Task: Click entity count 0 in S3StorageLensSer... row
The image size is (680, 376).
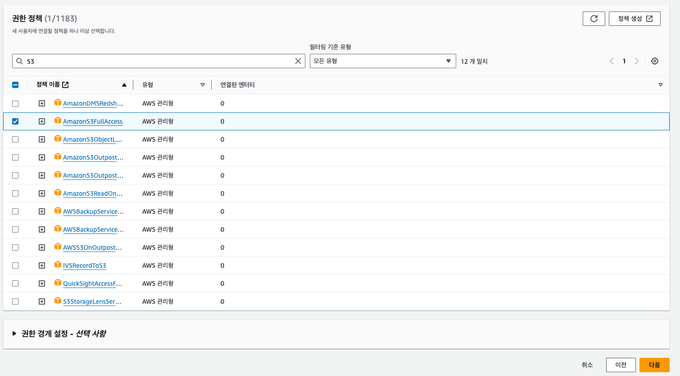Action: pyautogui.click(x=222, y=301)
